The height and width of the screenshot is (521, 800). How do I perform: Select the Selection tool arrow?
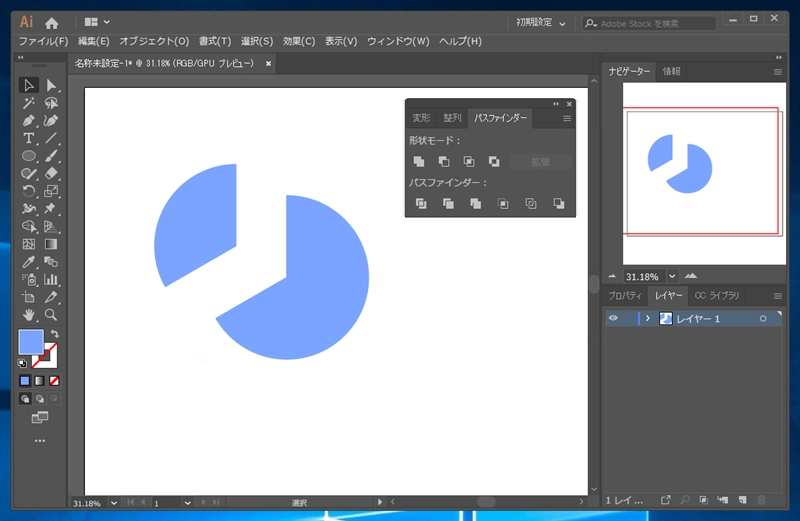[x=29, y=85]
